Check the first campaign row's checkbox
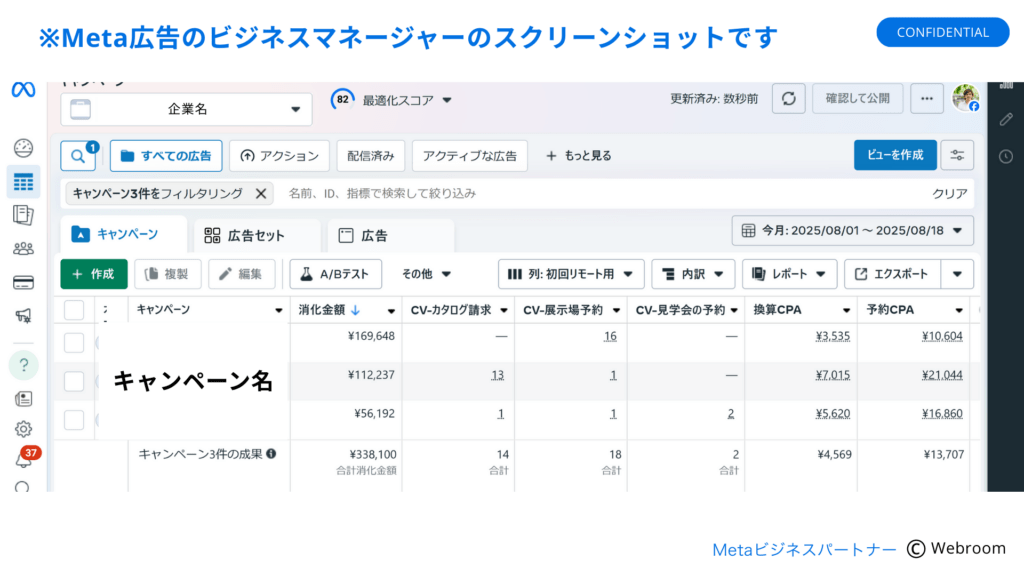Screen dimensions: 1024x576 73,343
